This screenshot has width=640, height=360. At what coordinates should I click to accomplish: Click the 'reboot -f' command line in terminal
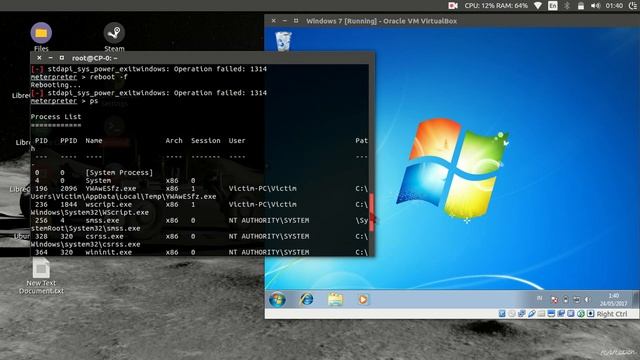79,77
